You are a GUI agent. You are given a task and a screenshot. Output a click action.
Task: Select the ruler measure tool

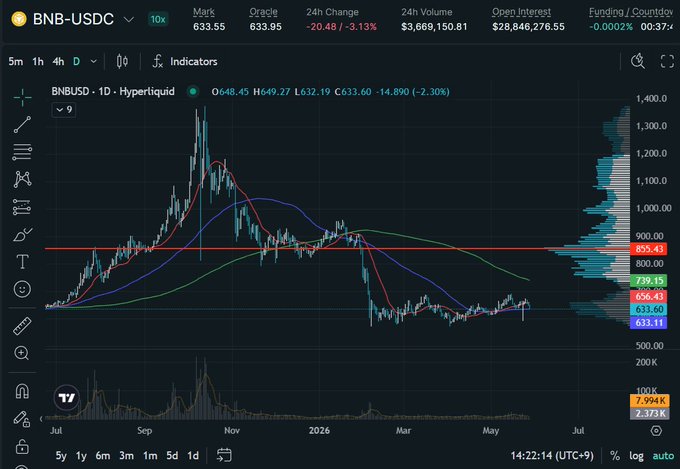pos(22,326)
